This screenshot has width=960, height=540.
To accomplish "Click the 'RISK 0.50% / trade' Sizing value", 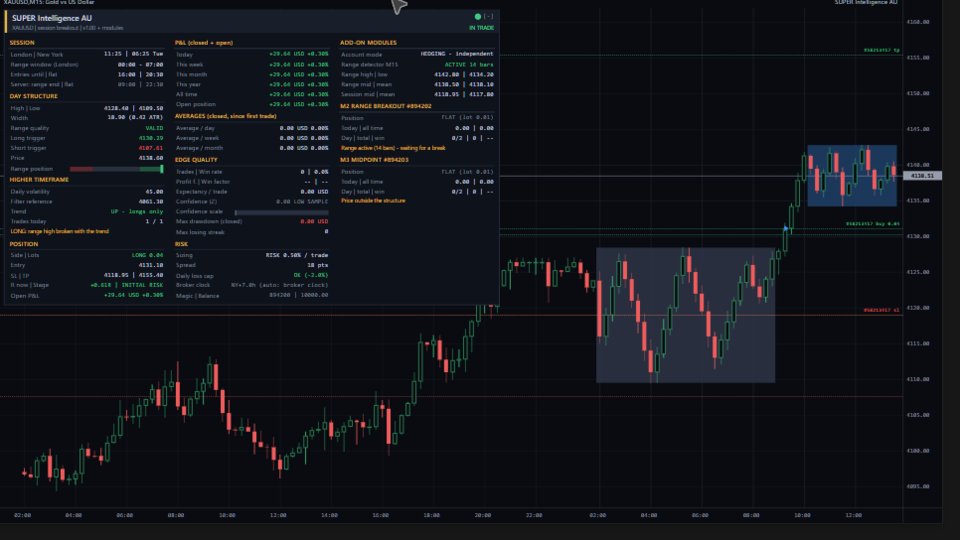I will tap(297, 255).
